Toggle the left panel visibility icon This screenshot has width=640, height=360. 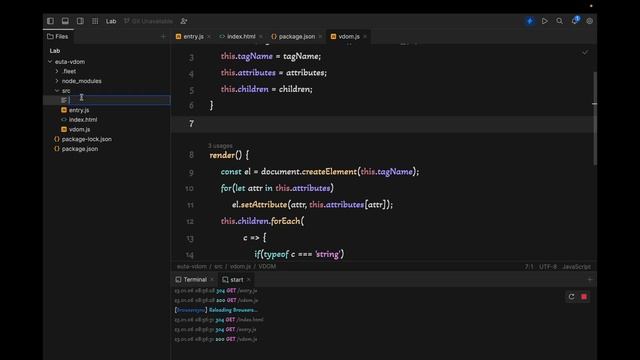click(x=50, y=21)
